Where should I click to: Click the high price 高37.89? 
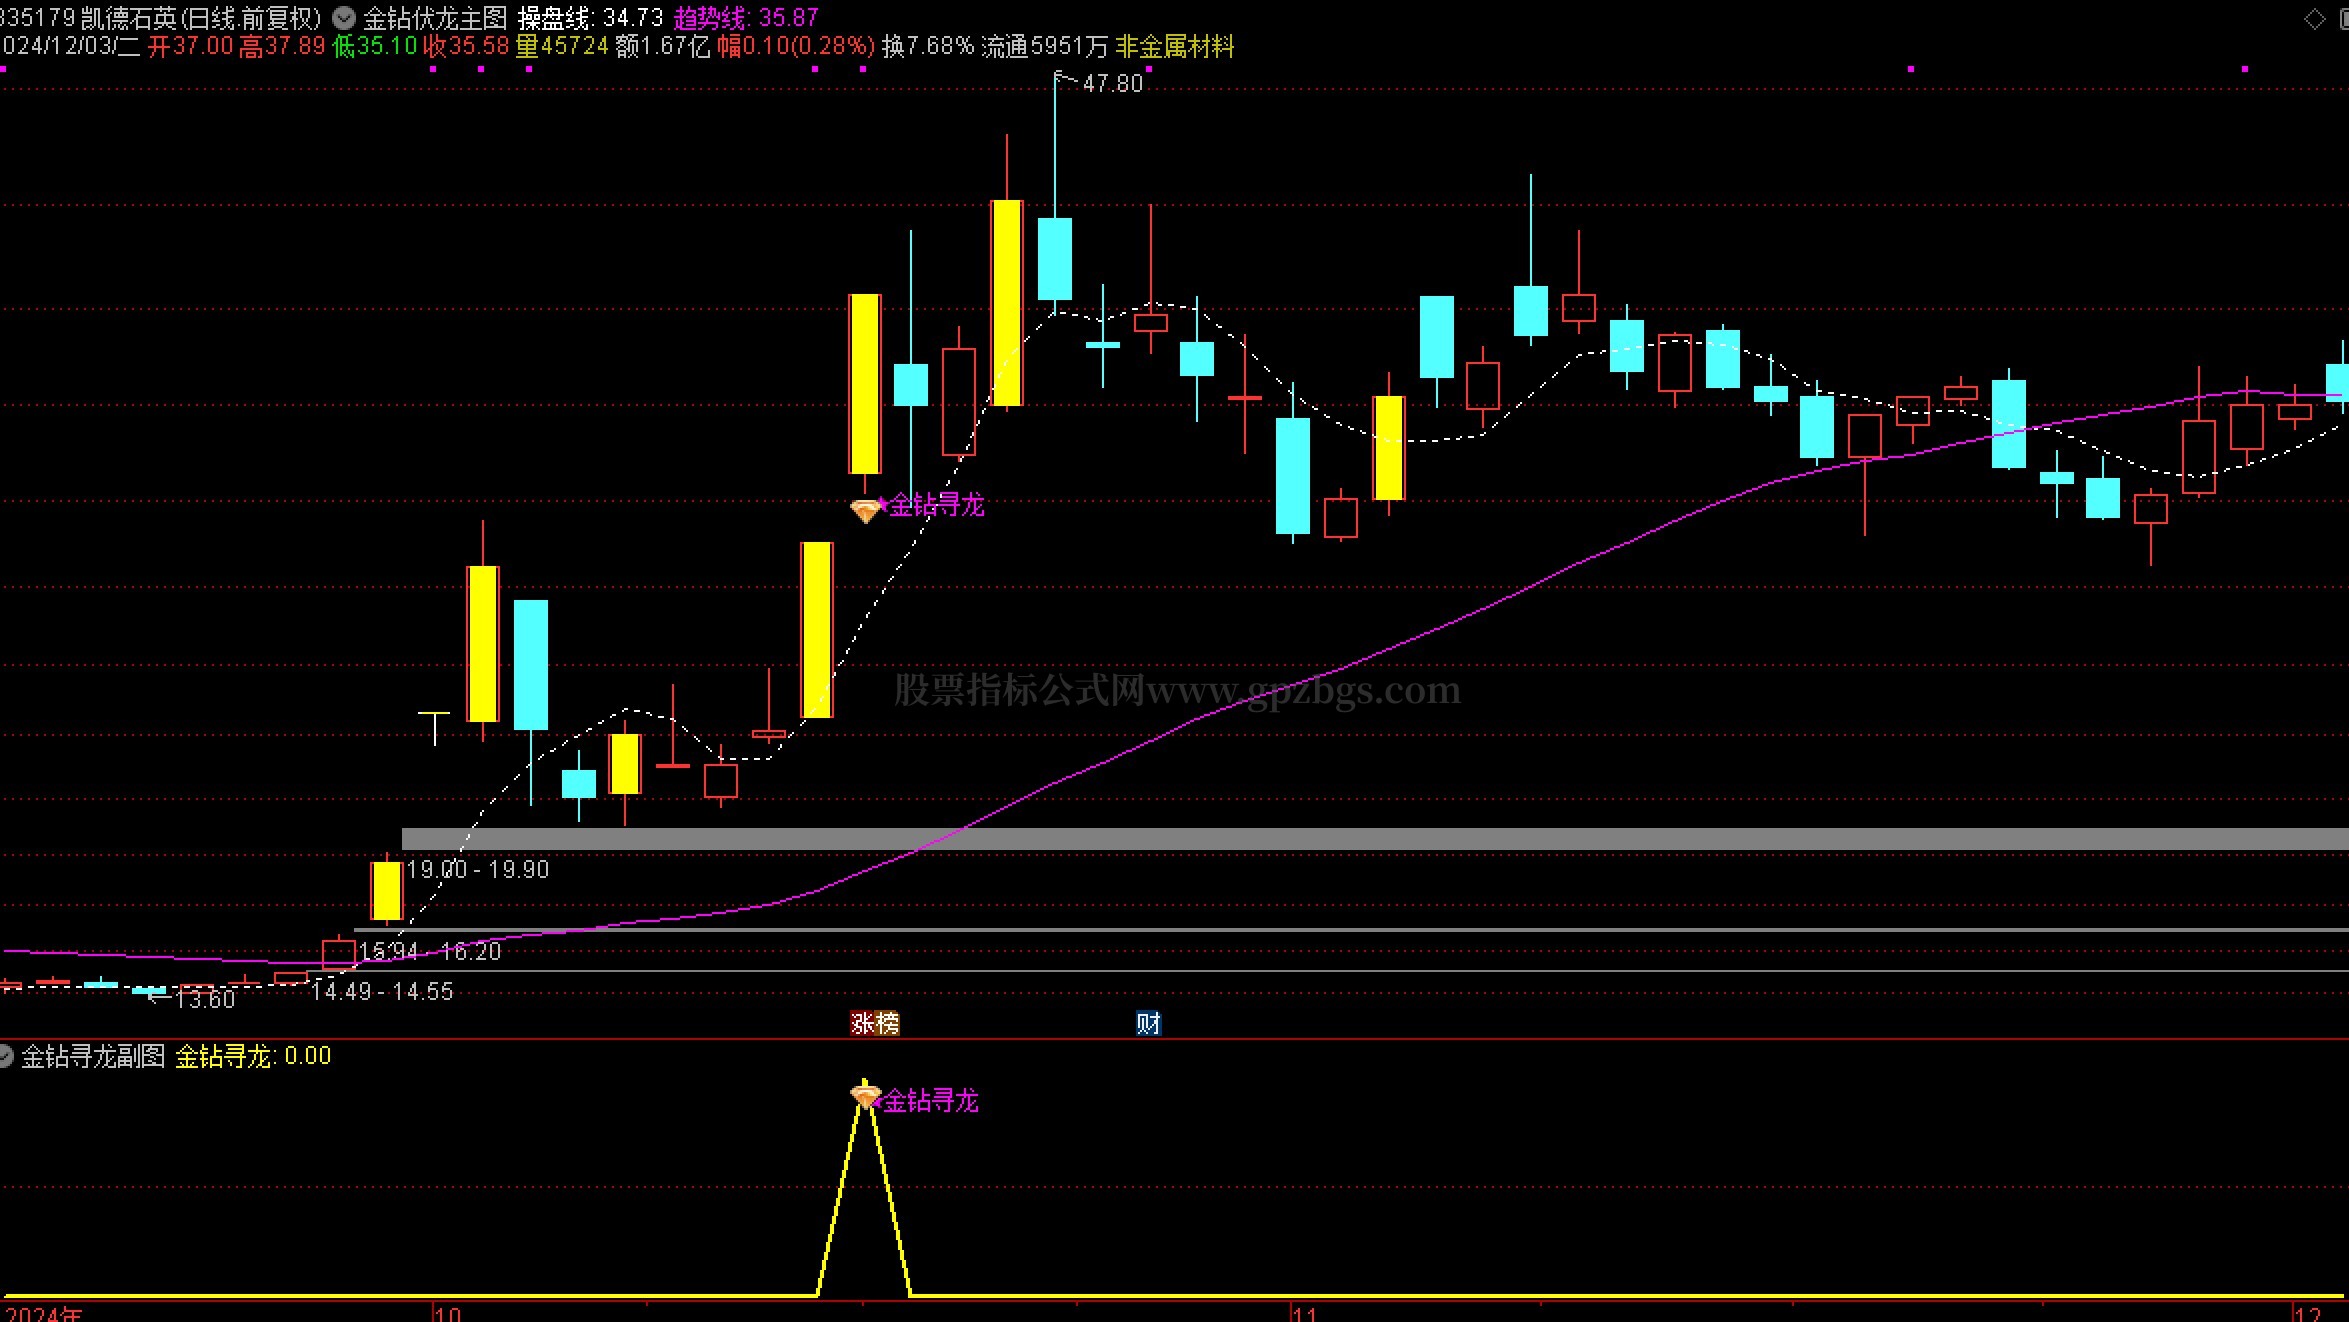[x=282, y=46]
